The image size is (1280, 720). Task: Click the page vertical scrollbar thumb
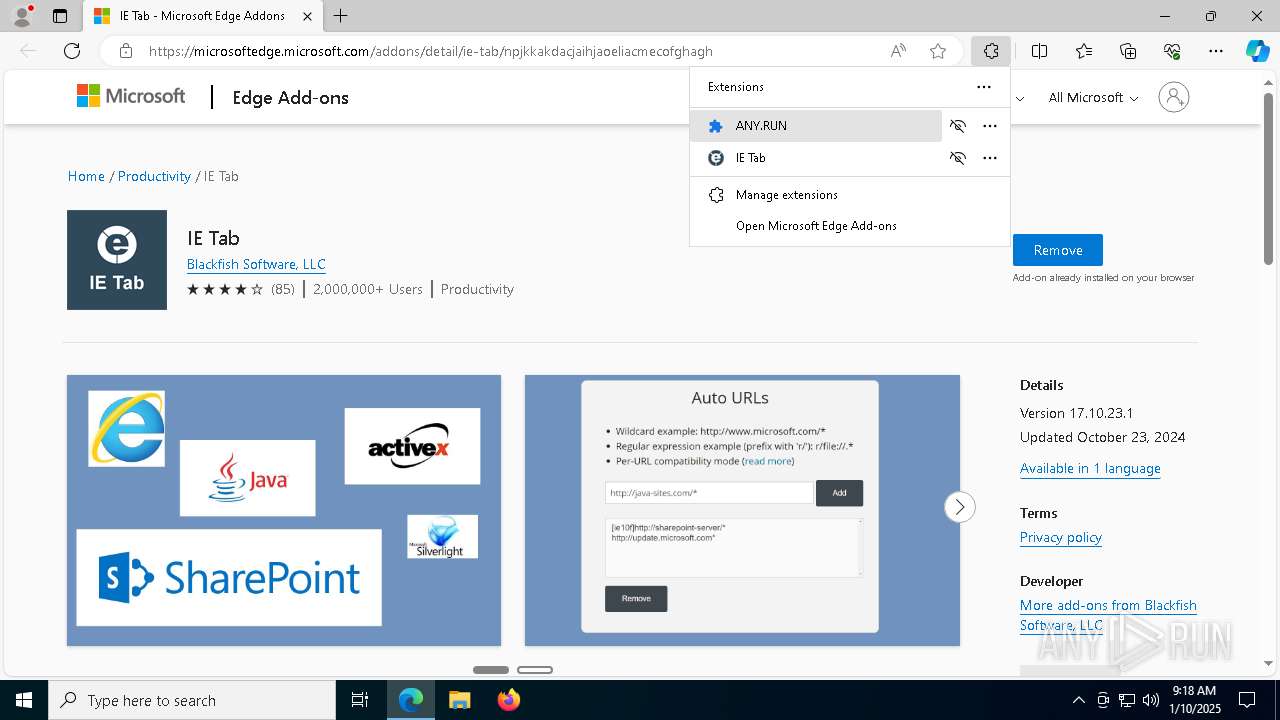click(1269, 177)
